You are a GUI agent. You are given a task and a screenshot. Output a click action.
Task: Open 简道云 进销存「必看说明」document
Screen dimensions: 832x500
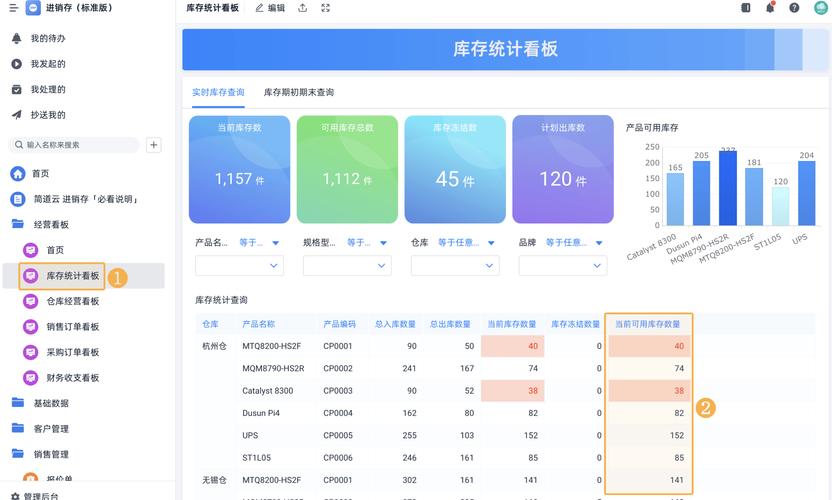coord(75,199)
